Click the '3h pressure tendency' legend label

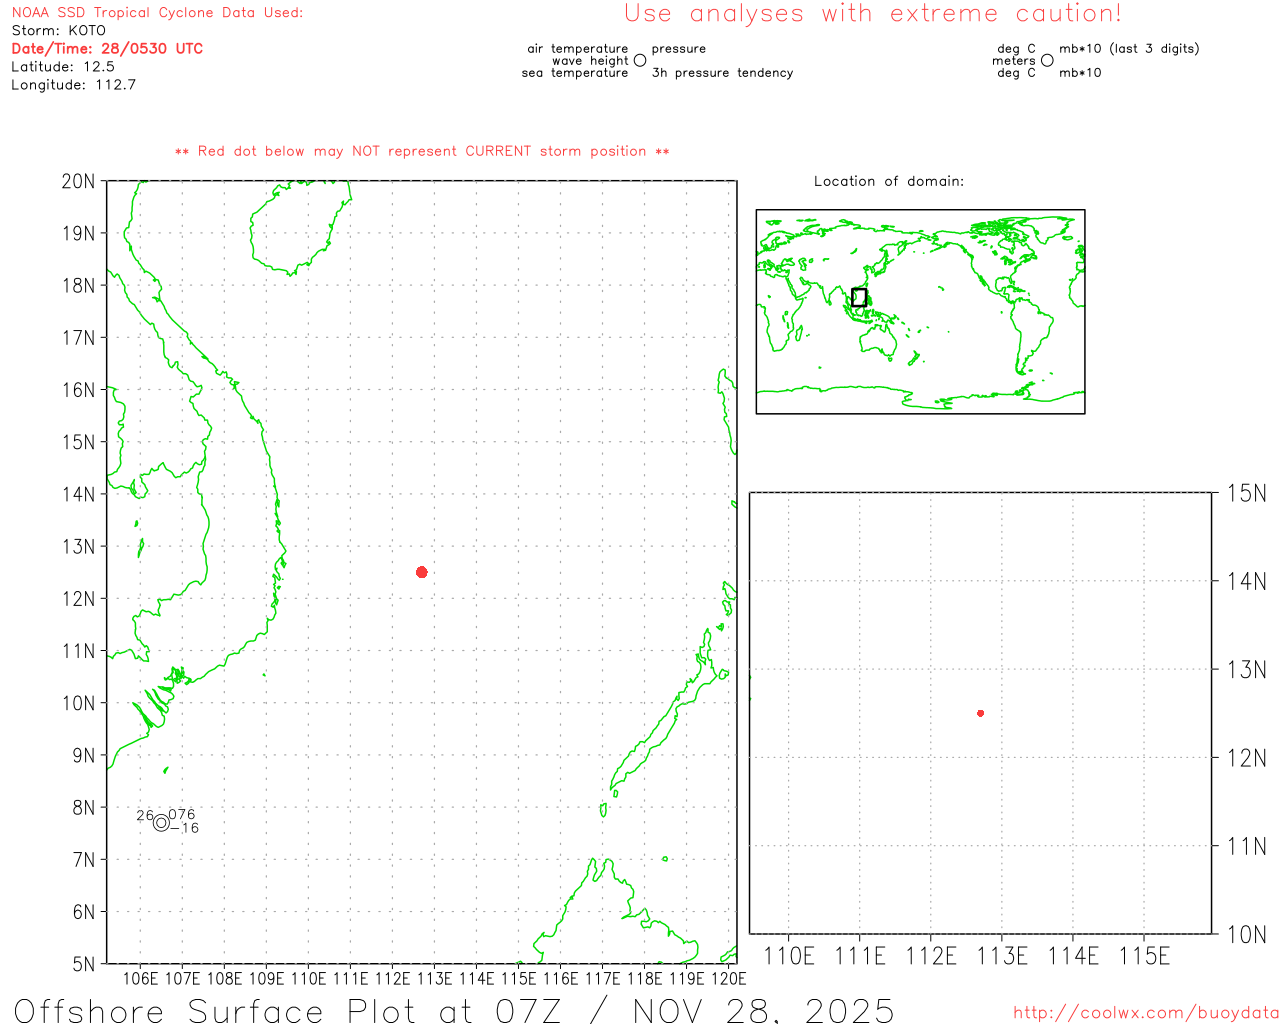(722, 73)
